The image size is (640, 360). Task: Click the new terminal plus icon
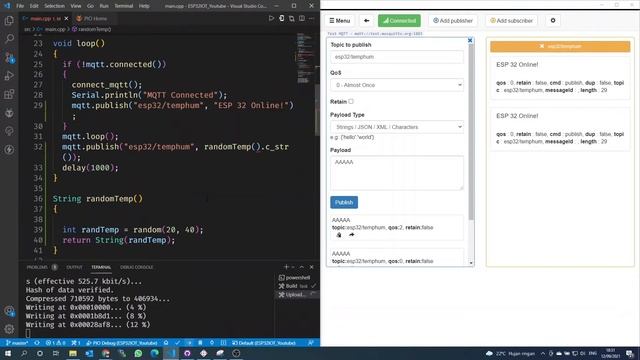[x=286, y=267]
